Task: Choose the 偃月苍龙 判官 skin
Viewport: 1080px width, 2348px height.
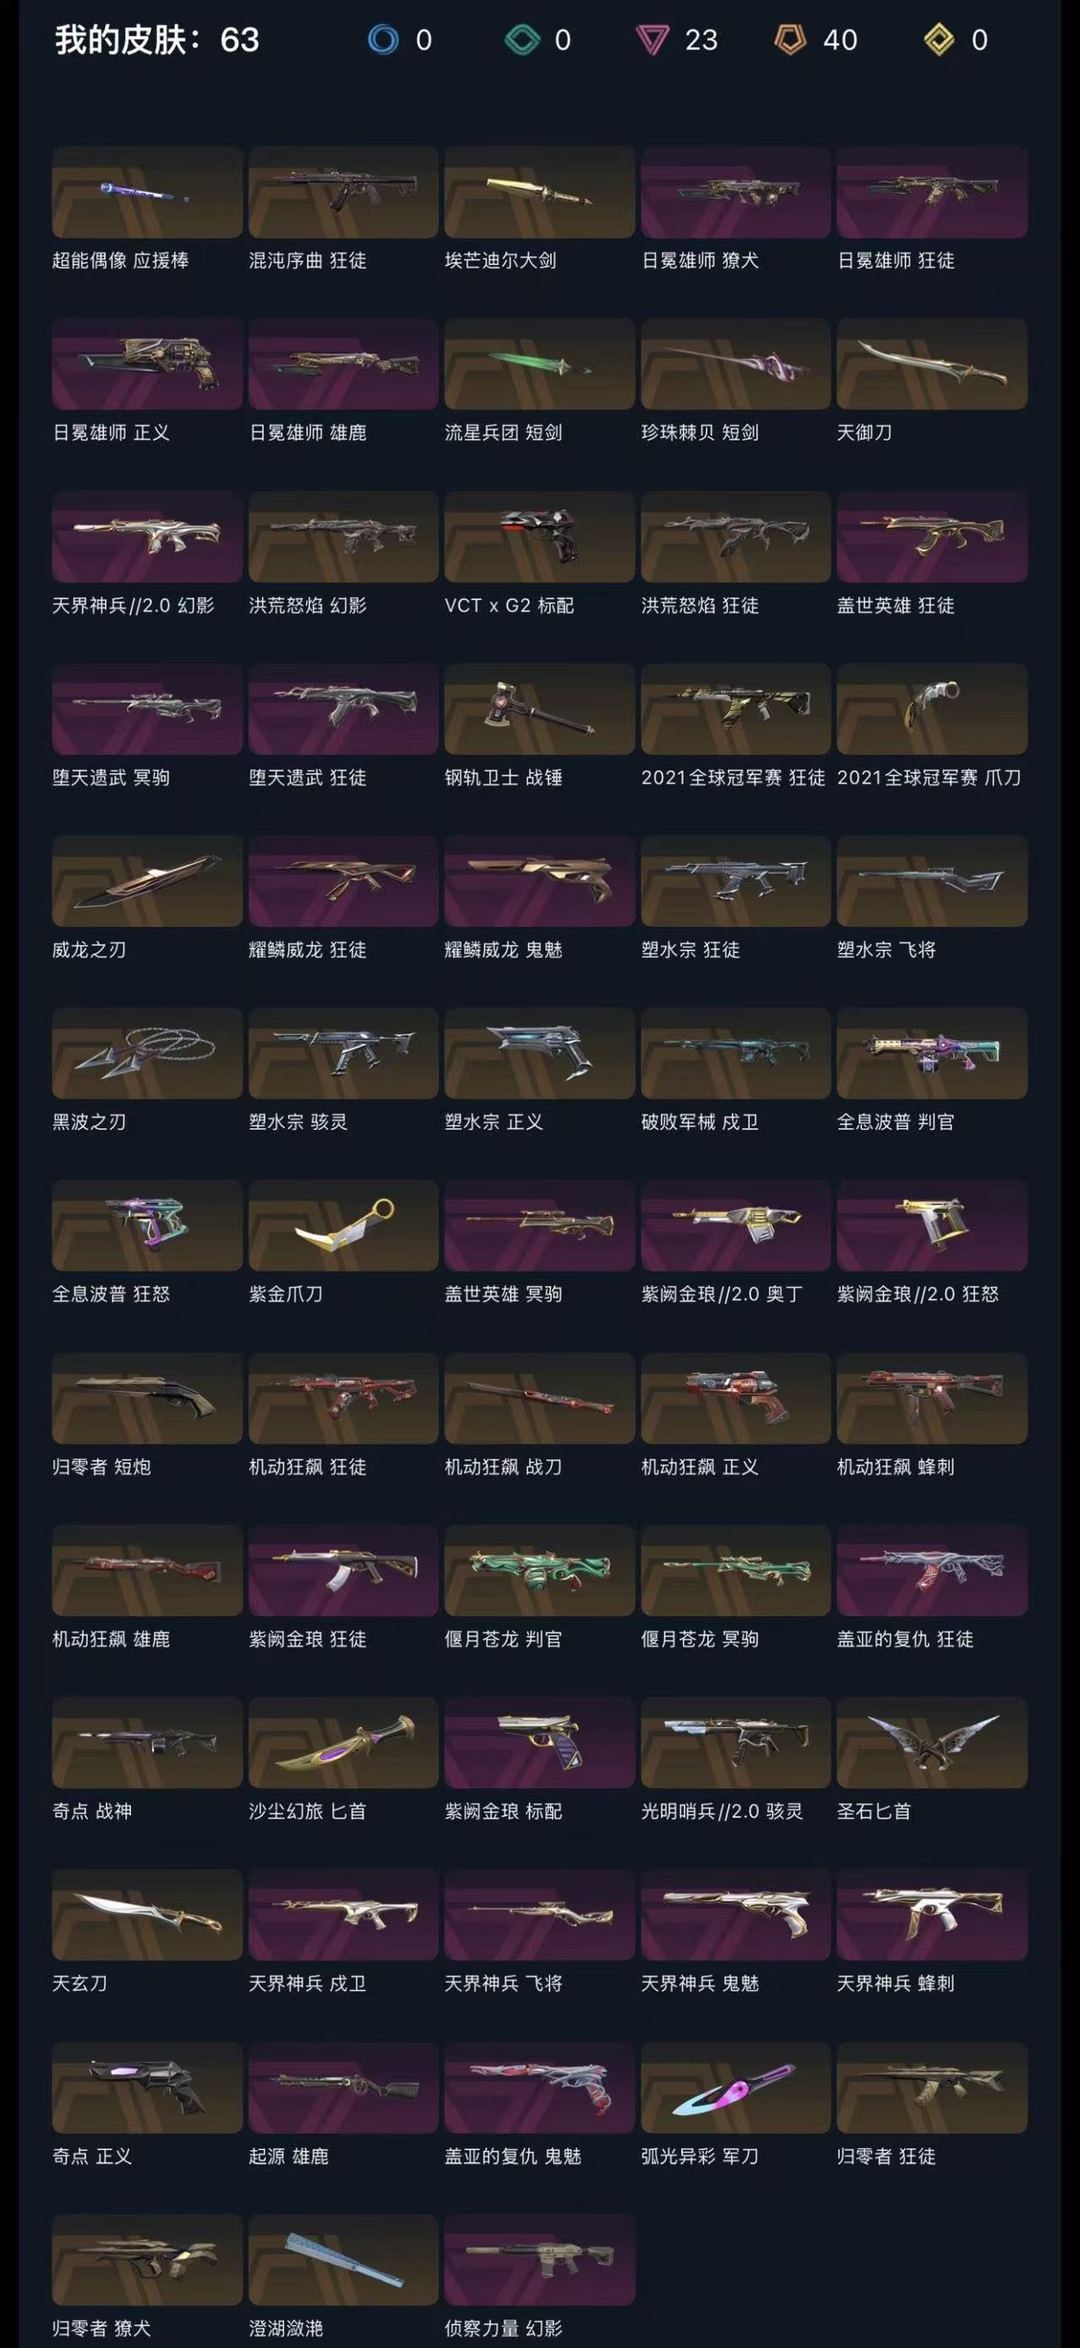Action: click(539, 1571)
